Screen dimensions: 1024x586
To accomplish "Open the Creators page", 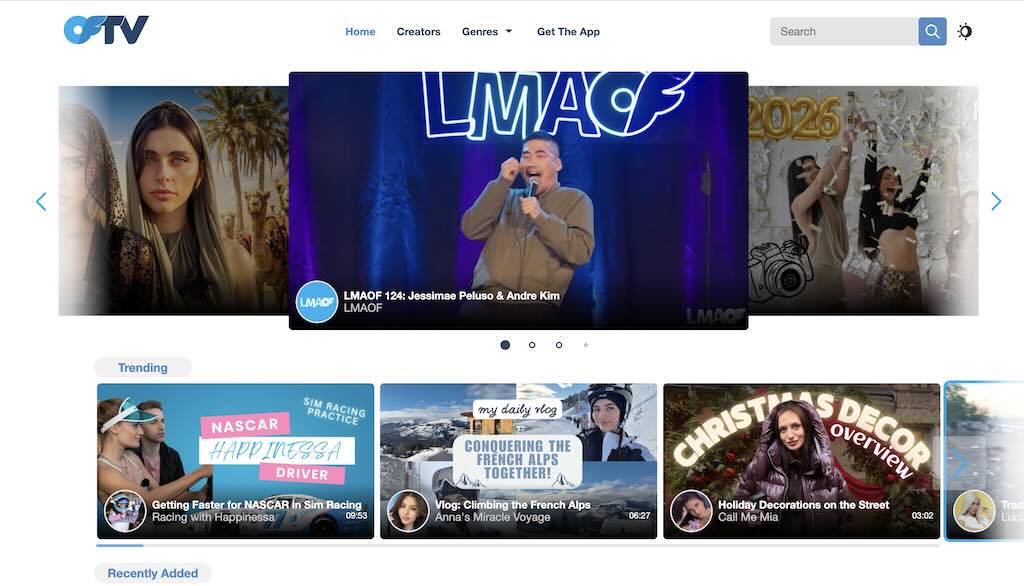I will (x=418, y=32).
